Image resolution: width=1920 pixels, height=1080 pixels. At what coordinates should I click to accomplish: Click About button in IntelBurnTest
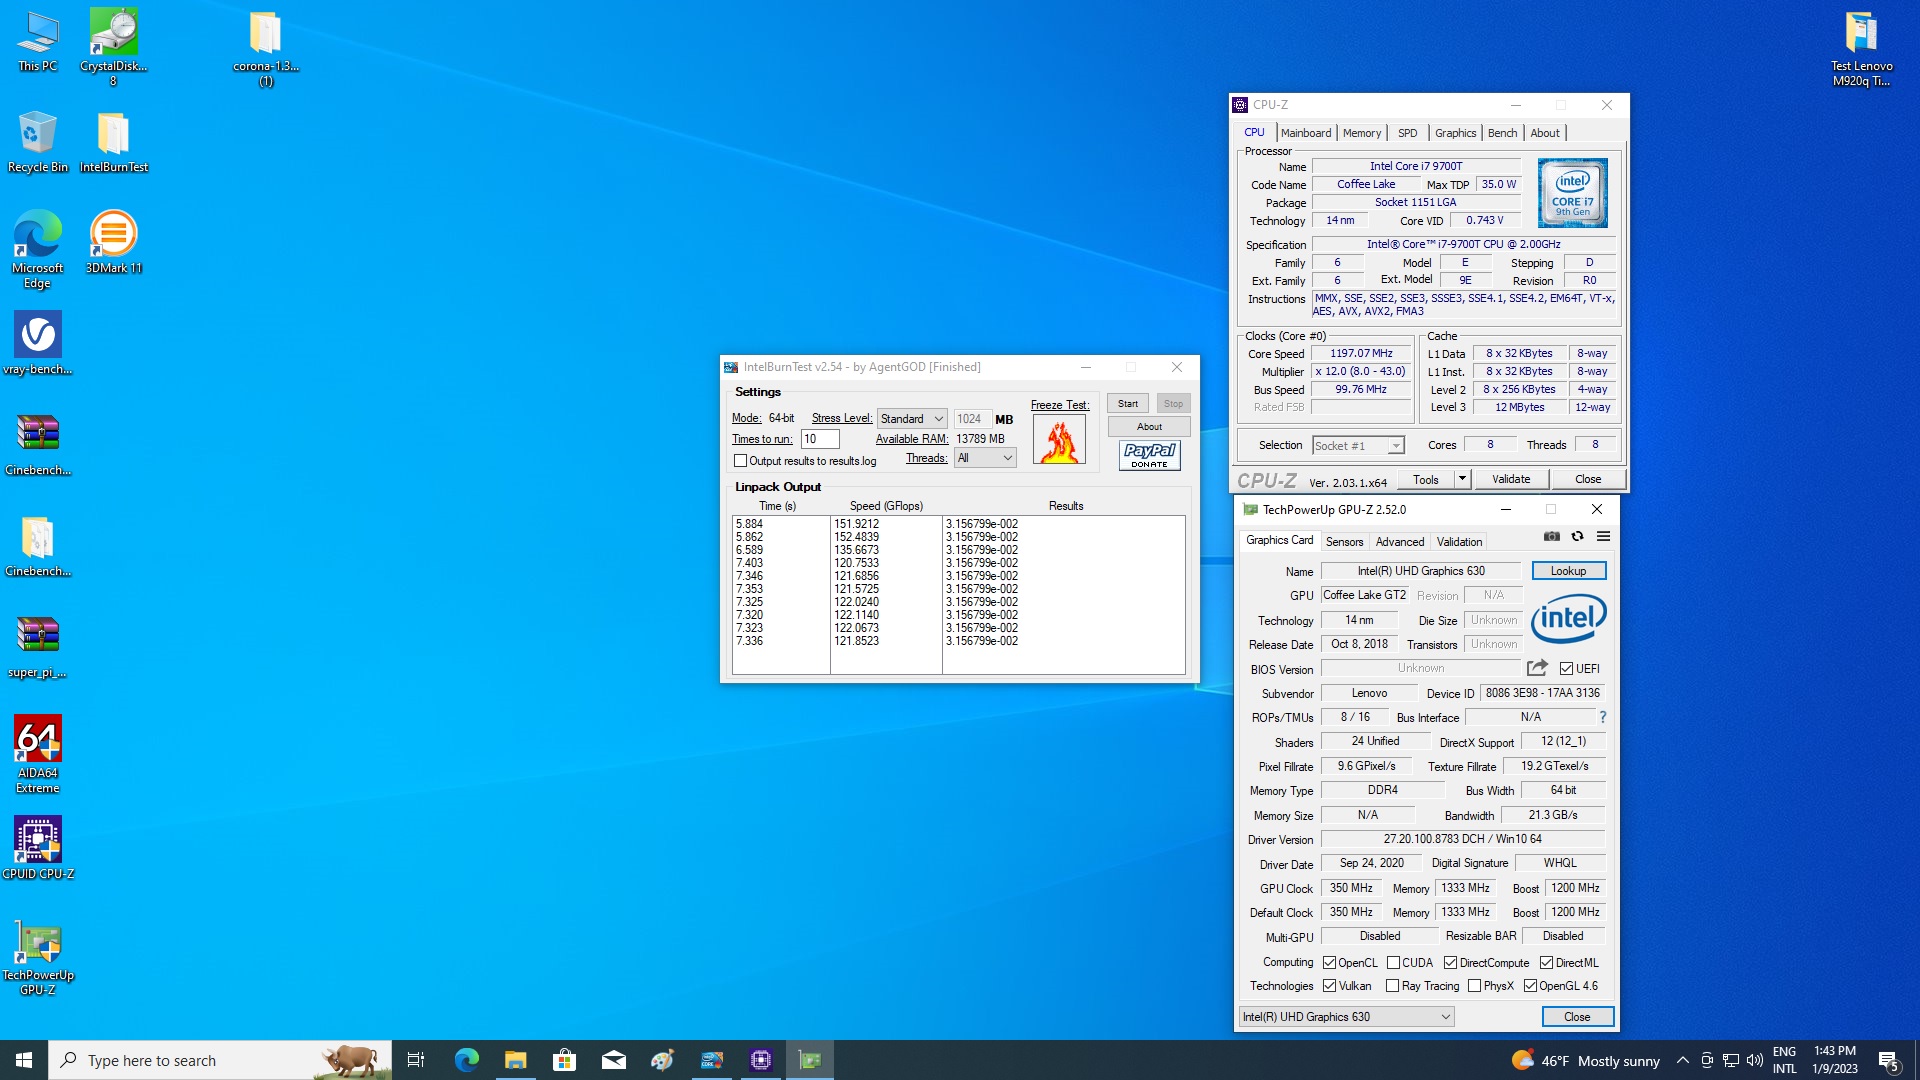[1149, 427]
